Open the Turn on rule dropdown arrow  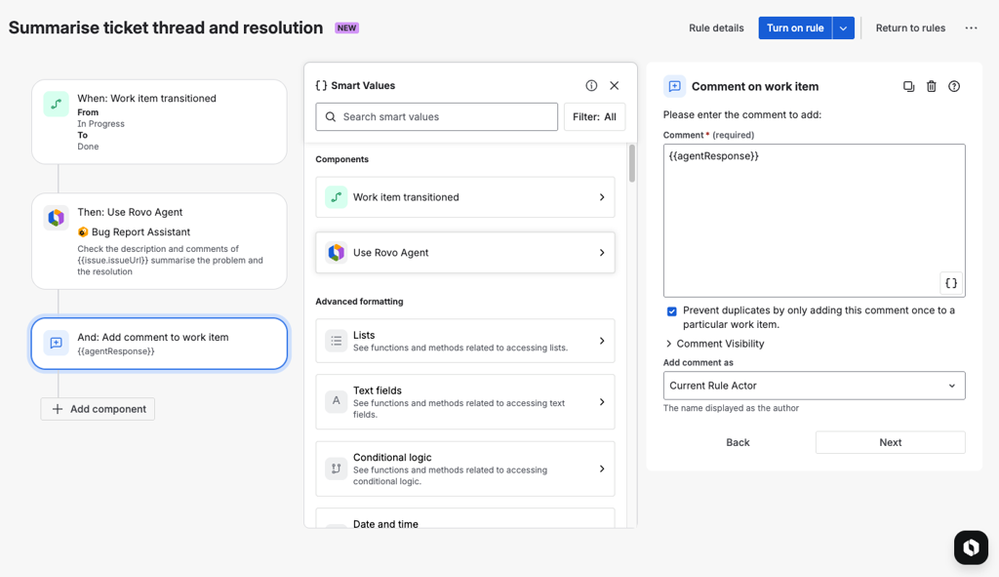tap(844, 28)
